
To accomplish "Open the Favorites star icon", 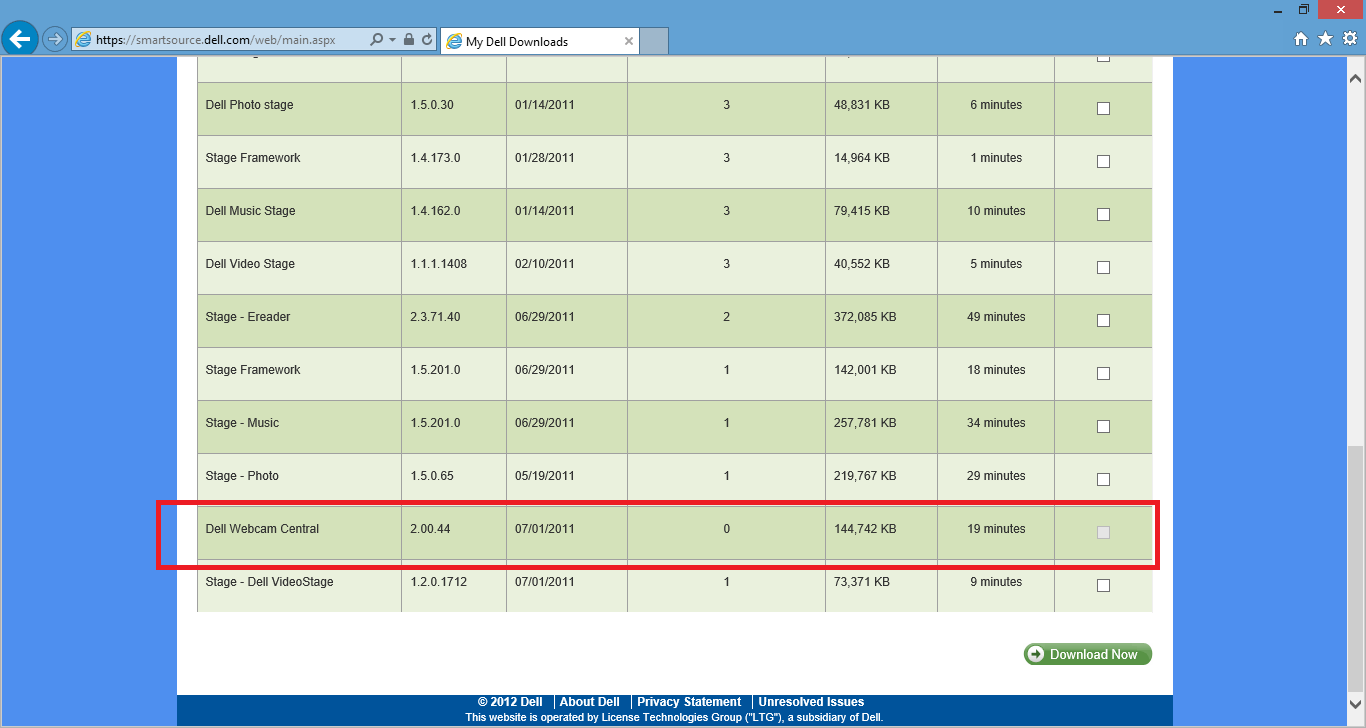I will click(1325, 39).
